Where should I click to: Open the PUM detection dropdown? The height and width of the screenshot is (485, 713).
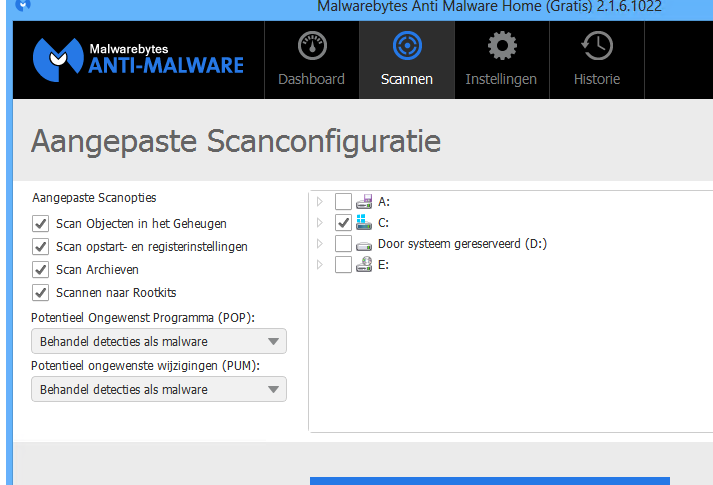pos(159,389)
